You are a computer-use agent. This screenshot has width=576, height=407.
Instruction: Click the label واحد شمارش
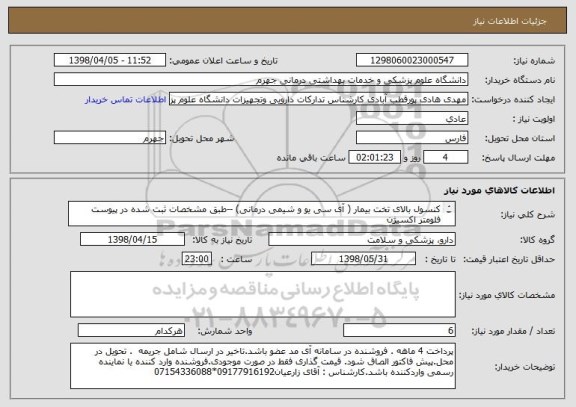(x=225, y=331)
